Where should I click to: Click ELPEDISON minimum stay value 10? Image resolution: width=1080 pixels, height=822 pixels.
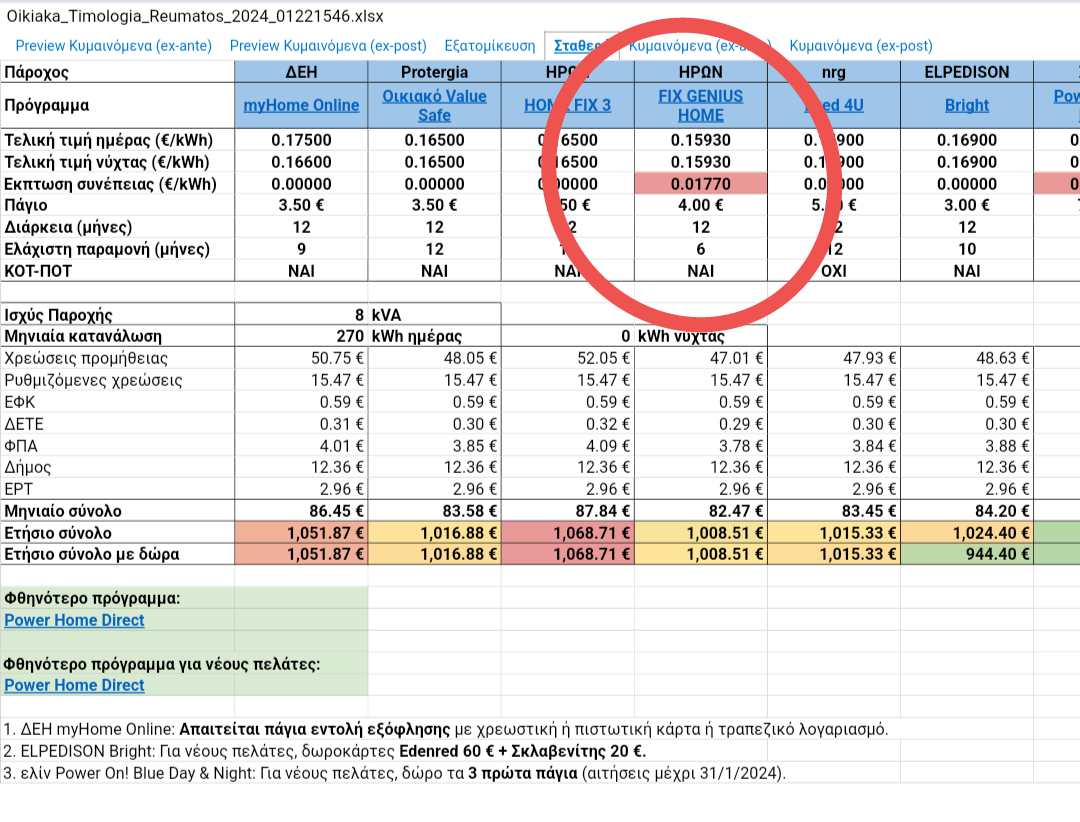pos(967,249)
